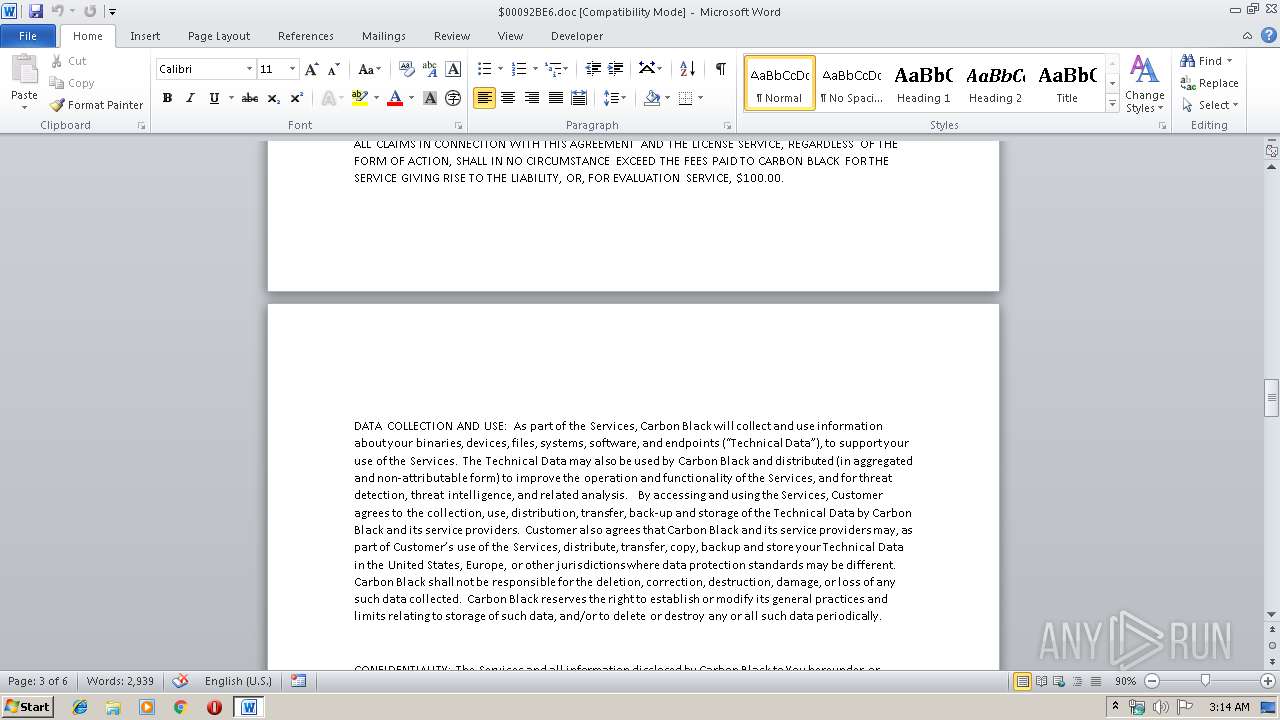Shrink the font size
Screen dimensions: 1280x720
tap(334, 69)
